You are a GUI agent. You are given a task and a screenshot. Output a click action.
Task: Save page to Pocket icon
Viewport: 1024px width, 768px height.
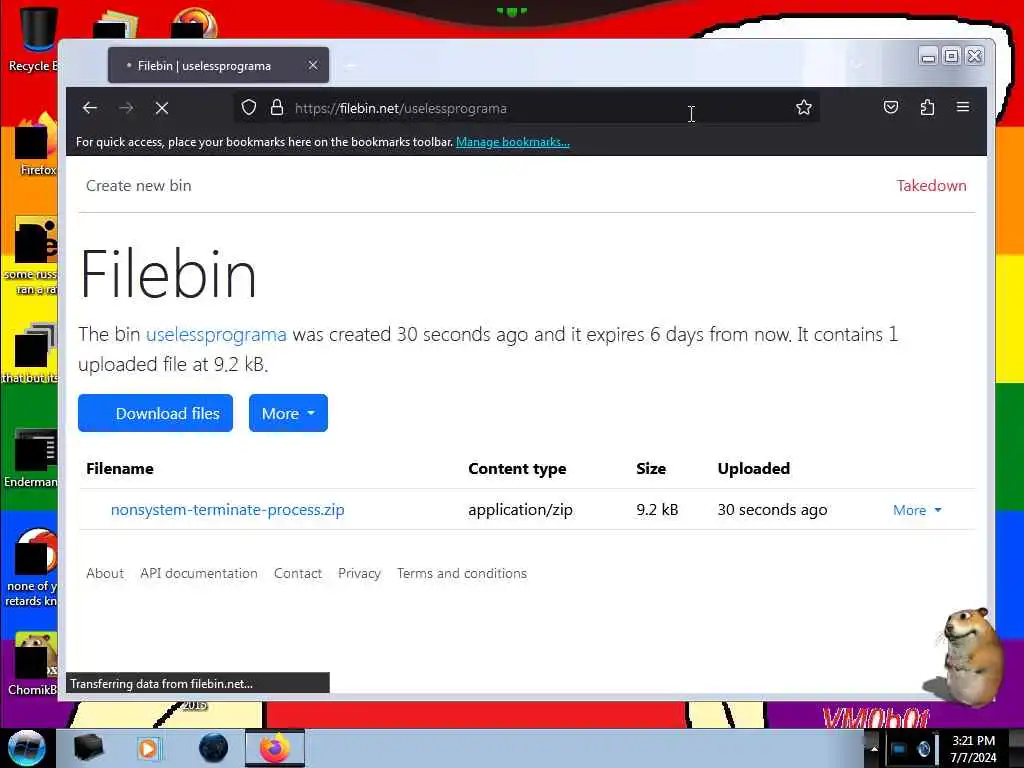pyautogui.click(x=891, y=107)
